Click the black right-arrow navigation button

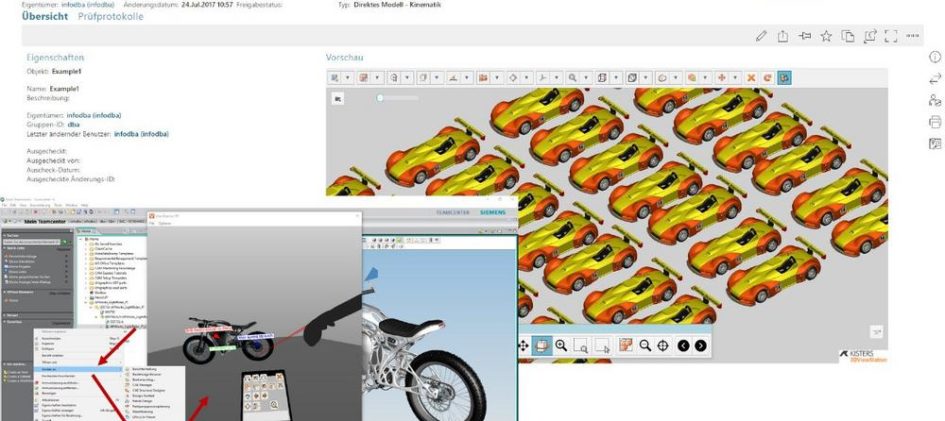click(700, 345)
